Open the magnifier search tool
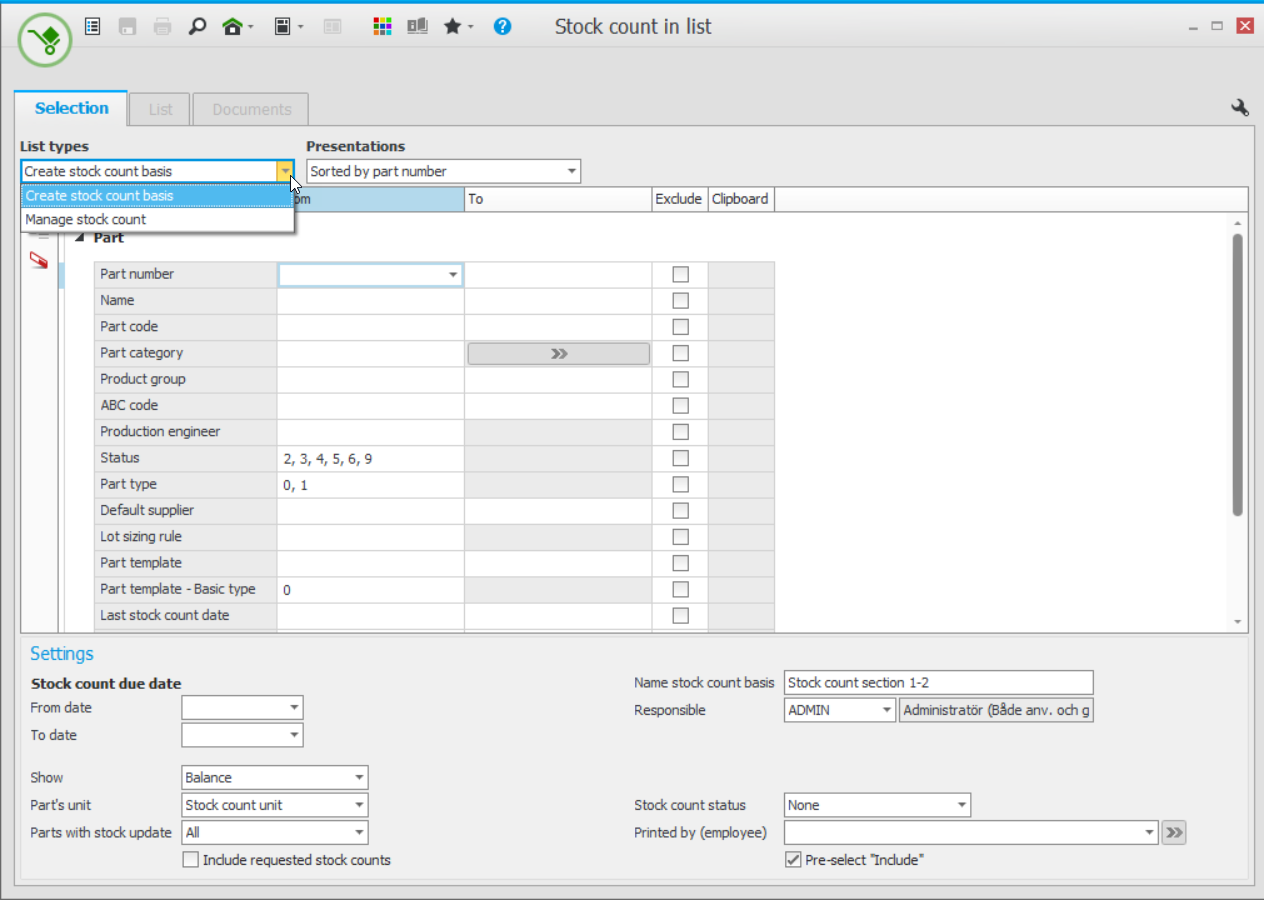1264x900 pixels. pos(197,27)
